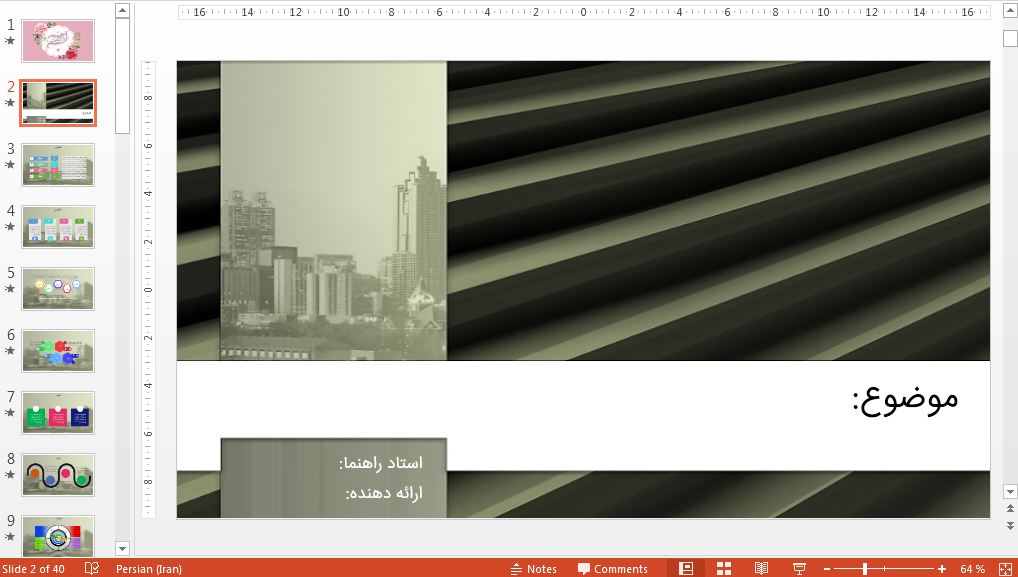Switch to Reading View
Image resolution: width=1018 pixels, height=577 pixels.
tap(761, 568)
